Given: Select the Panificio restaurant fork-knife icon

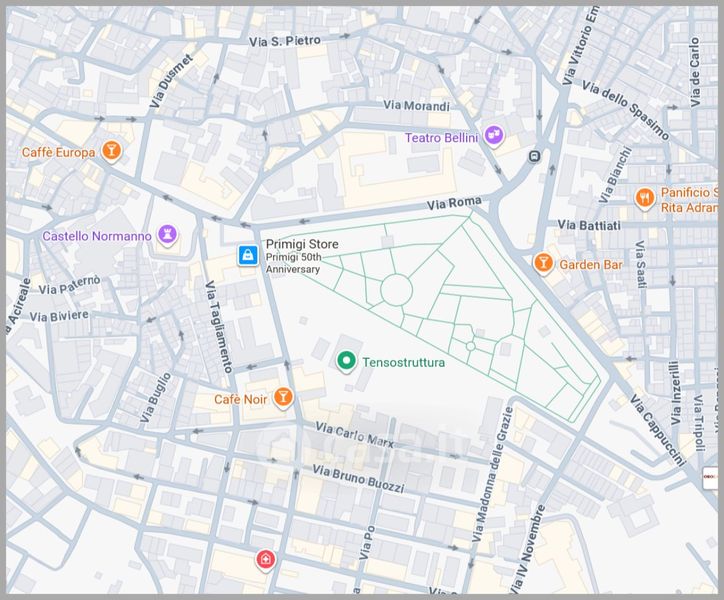Looking at the screenshot, I should 644,198.
